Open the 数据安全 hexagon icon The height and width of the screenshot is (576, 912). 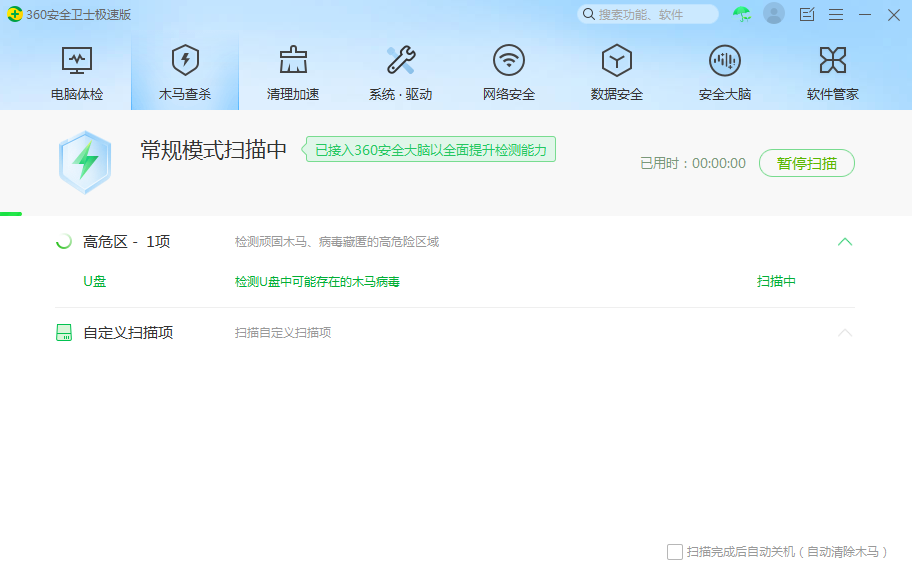[x=617, y=61]
